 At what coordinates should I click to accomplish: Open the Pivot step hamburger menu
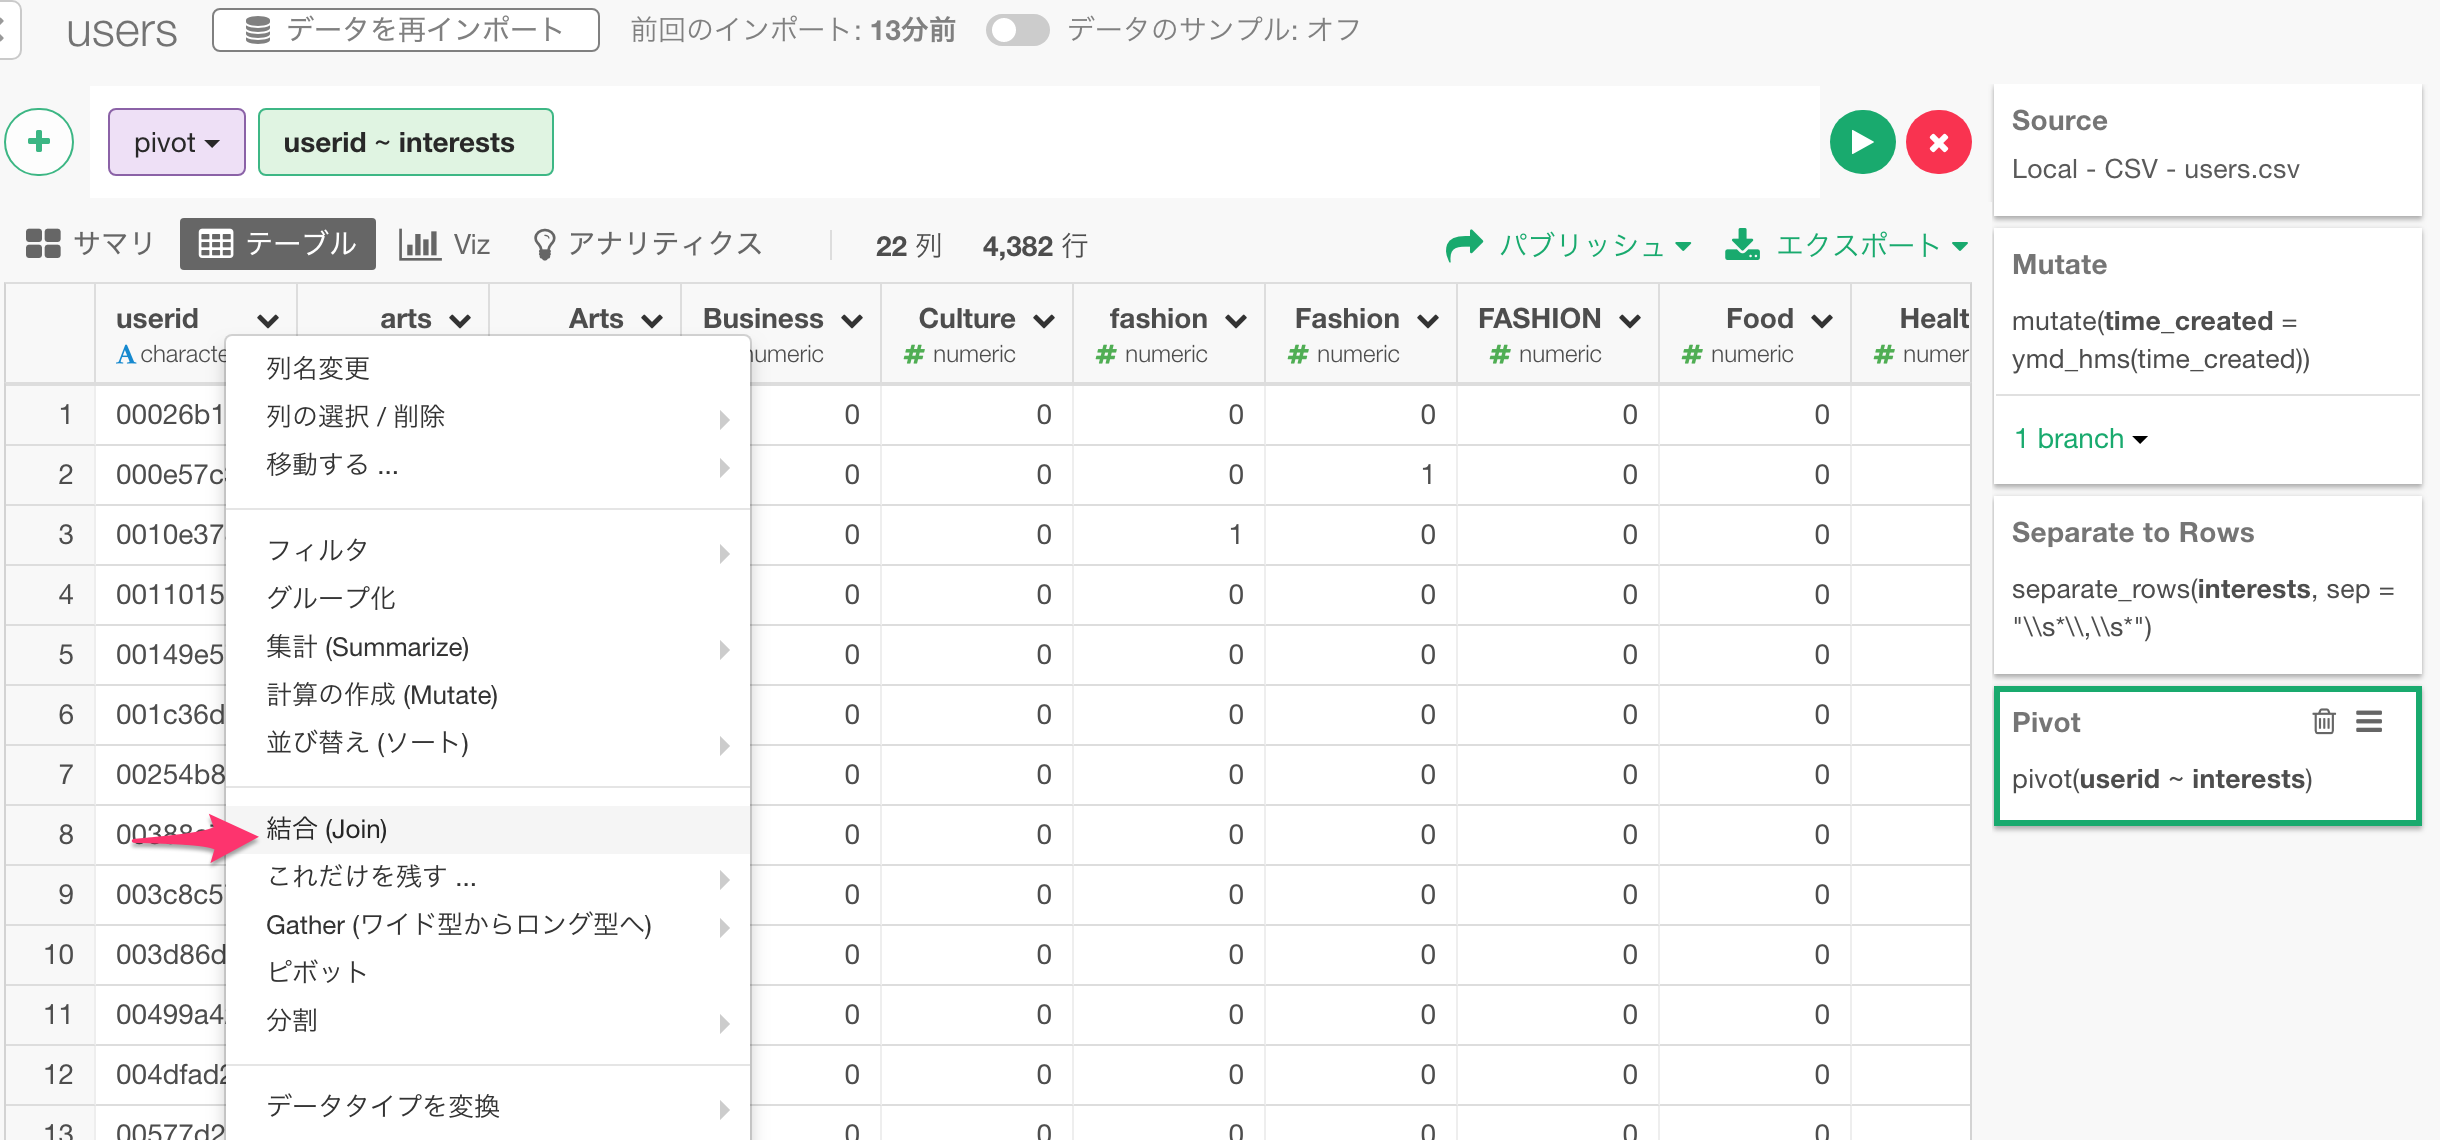(x=2369, y=721)
